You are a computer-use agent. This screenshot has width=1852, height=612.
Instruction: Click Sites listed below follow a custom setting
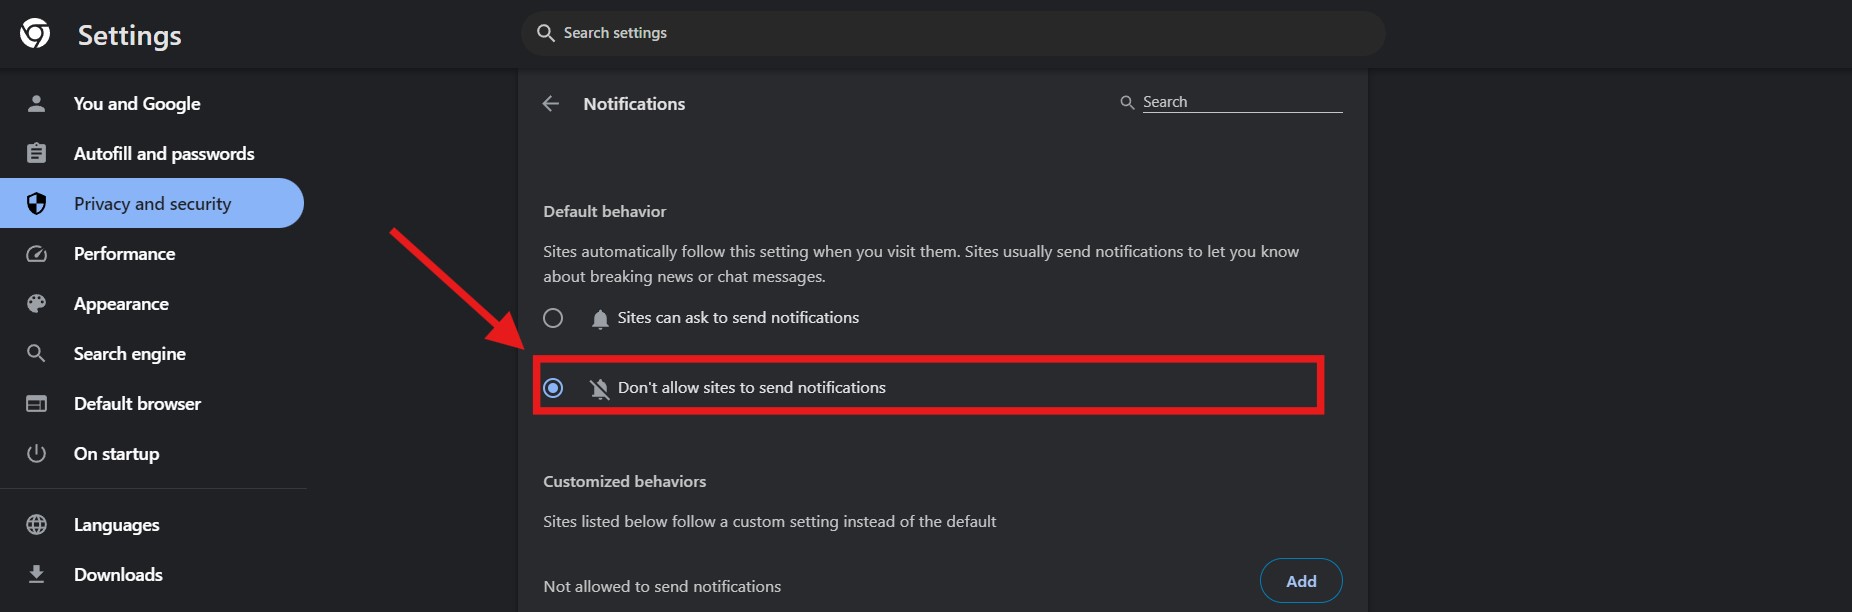(769, 521)
